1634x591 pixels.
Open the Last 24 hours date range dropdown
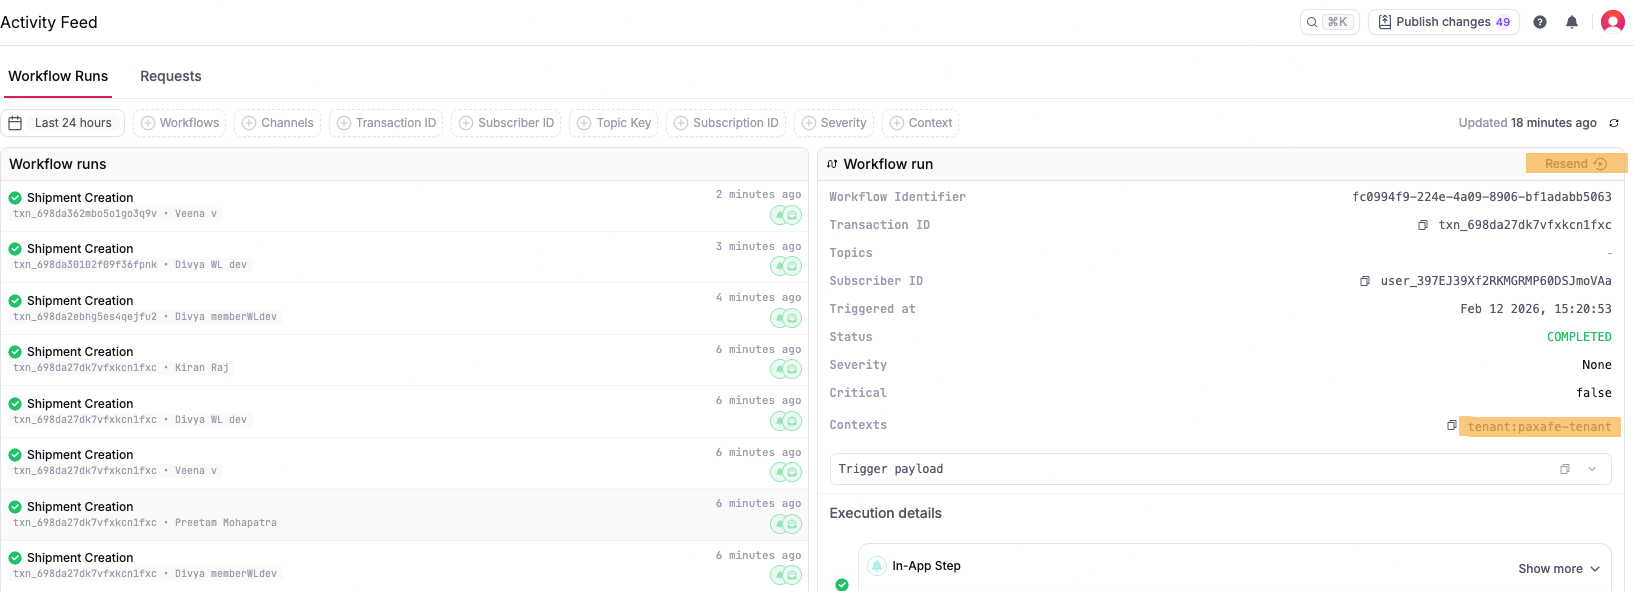(62, 123)
